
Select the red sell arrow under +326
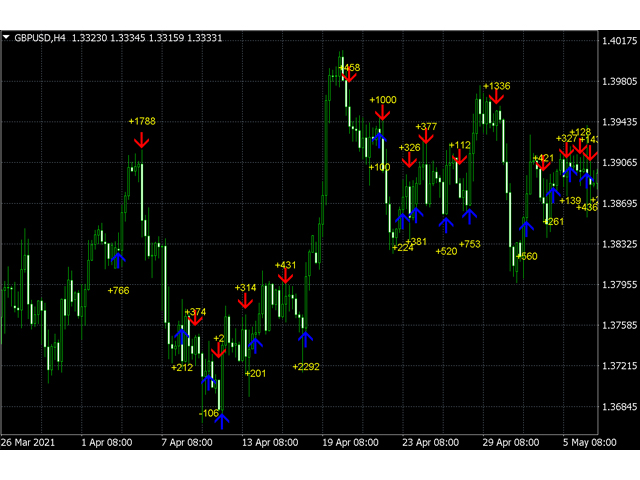(x=409, y=160)
